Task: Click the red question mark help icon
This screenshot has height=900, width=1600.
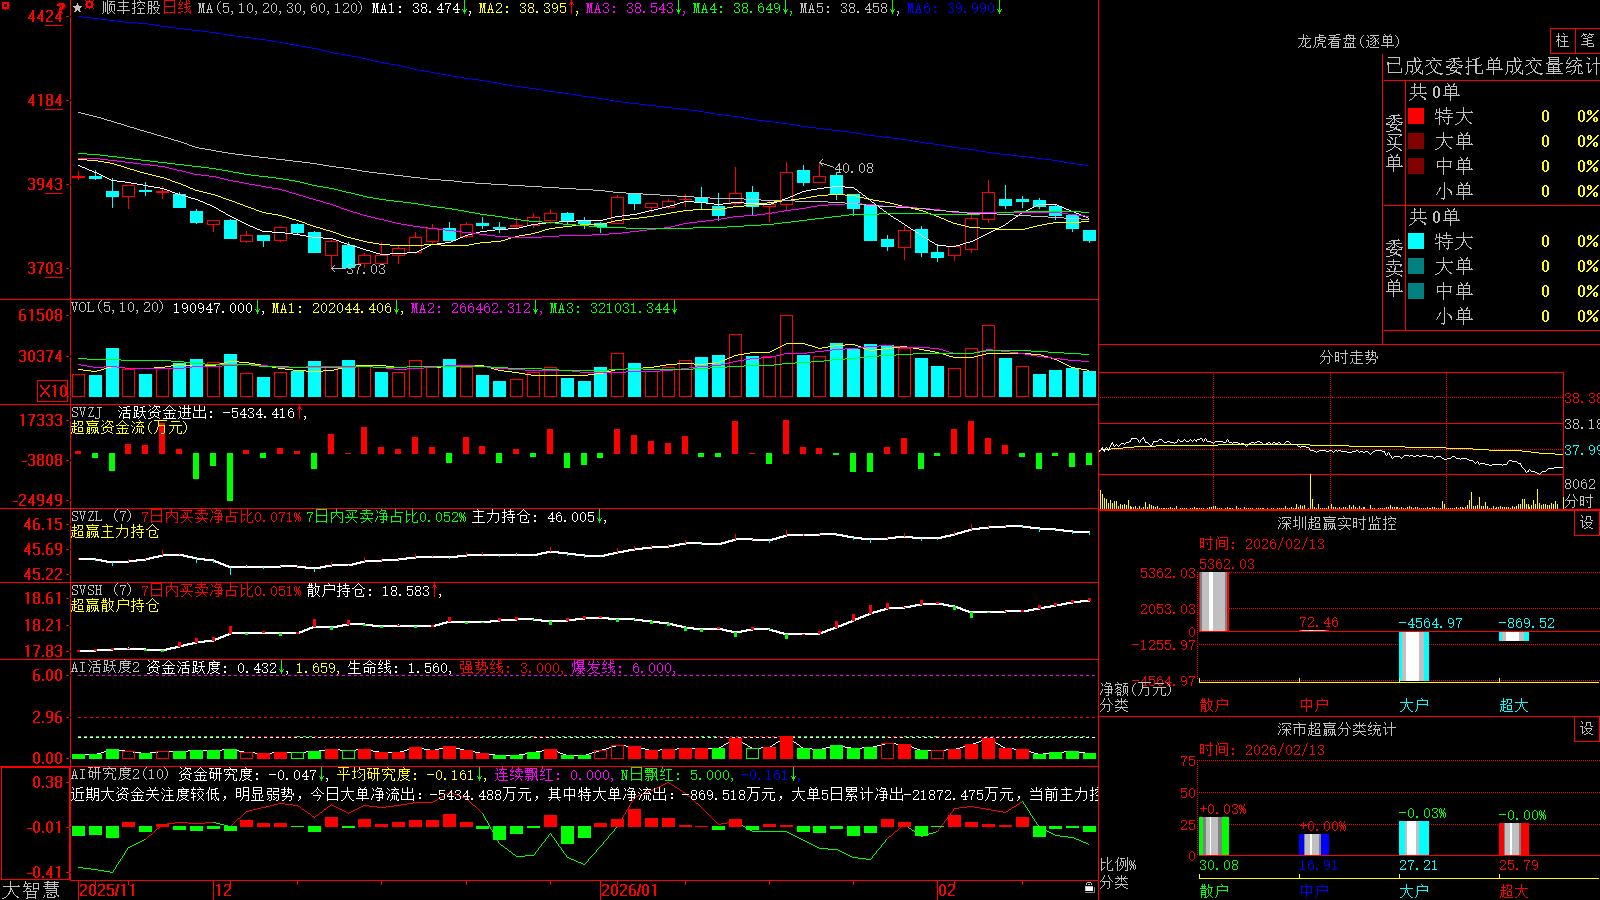Action: [x=61, y=8]
